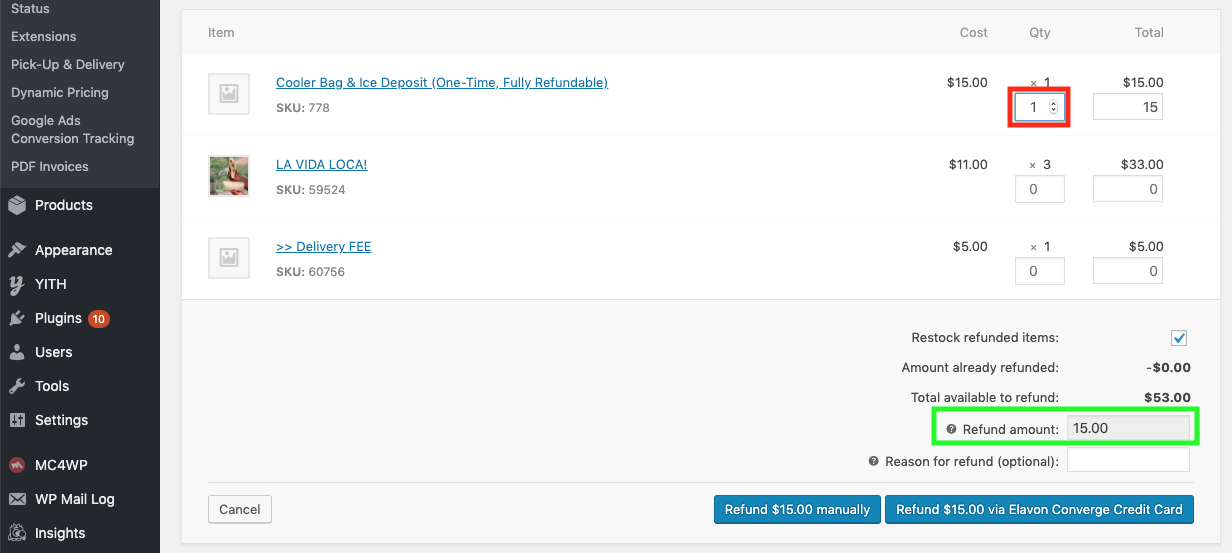Open Pick-Up & Delivery submenu item
The height and width of the screenshot is (553, 1232).
pyautogui.click(x=68, y=64)
